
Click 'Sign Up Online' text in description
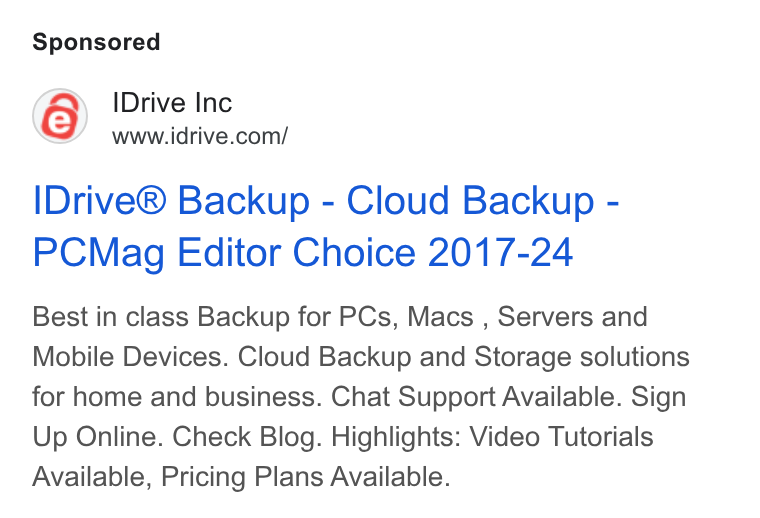coord(359,417)
